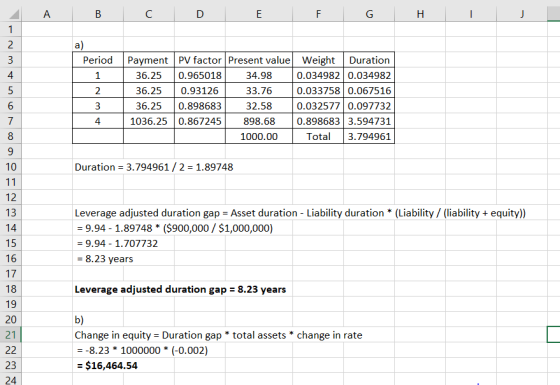Click the Payment header cell

click(149, 60)
